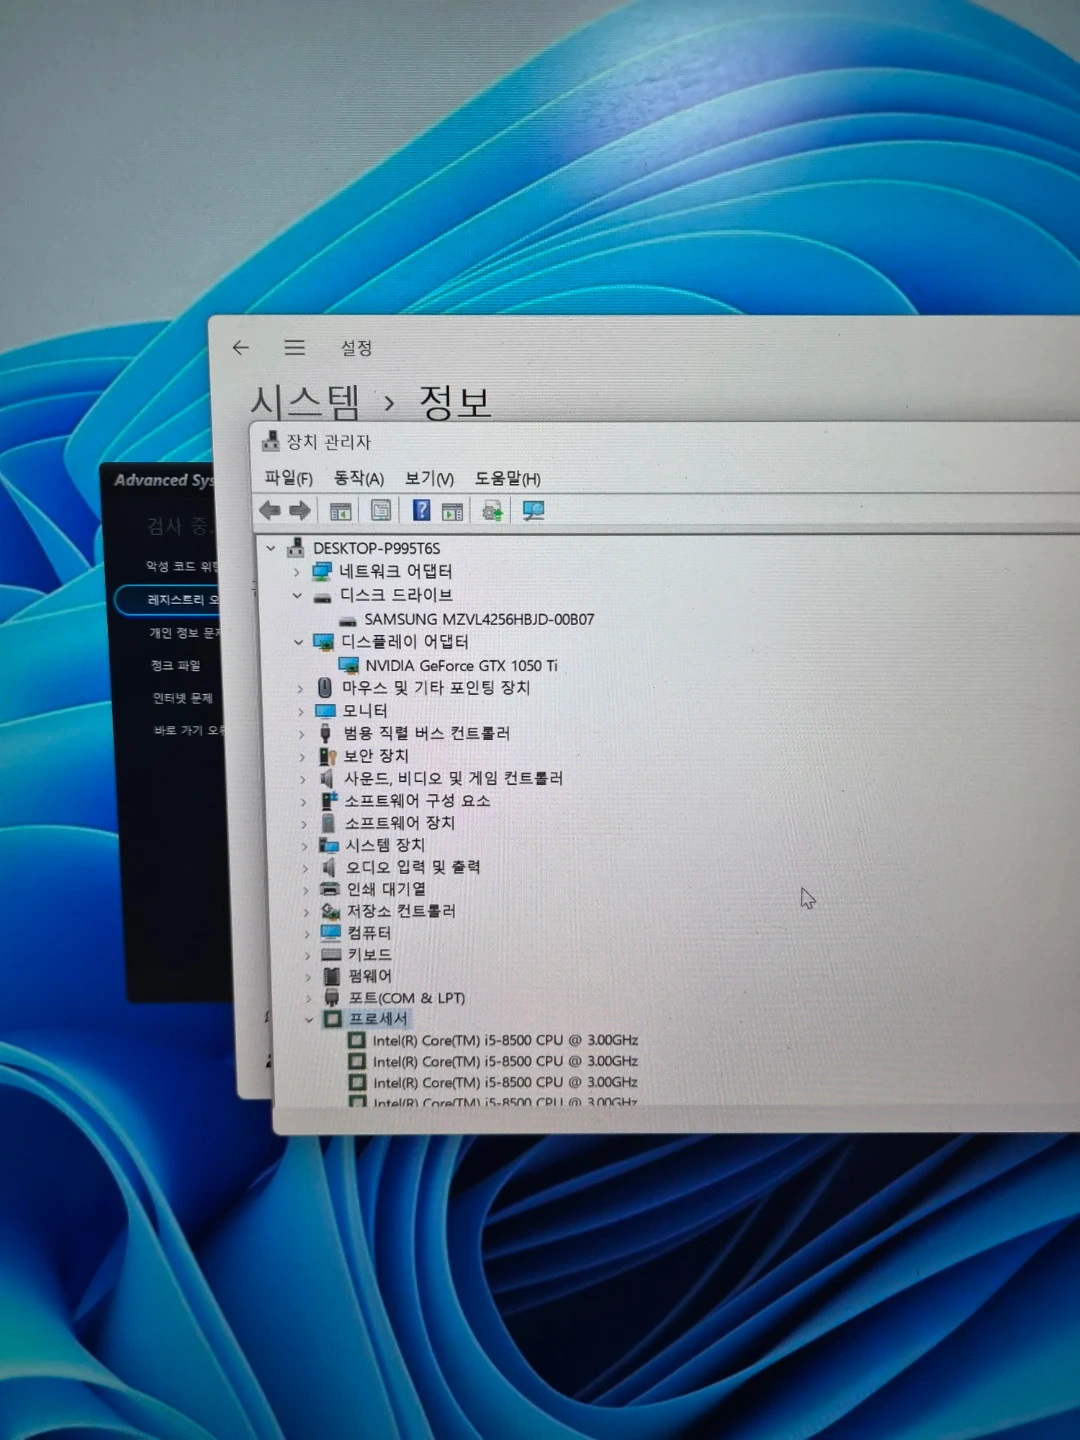
Task: Open the 도움말(H) menu
Action: 508,478
